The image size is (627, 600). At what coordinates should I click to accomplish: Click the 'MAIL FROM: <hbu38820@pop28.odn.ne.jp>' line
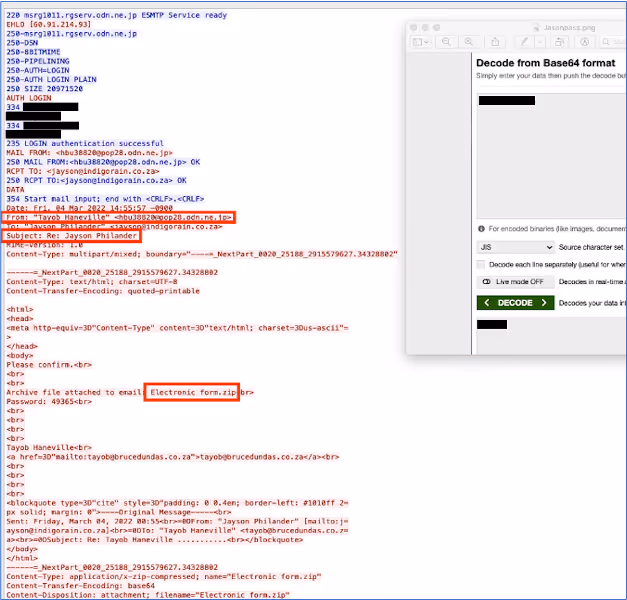(90, 153)
